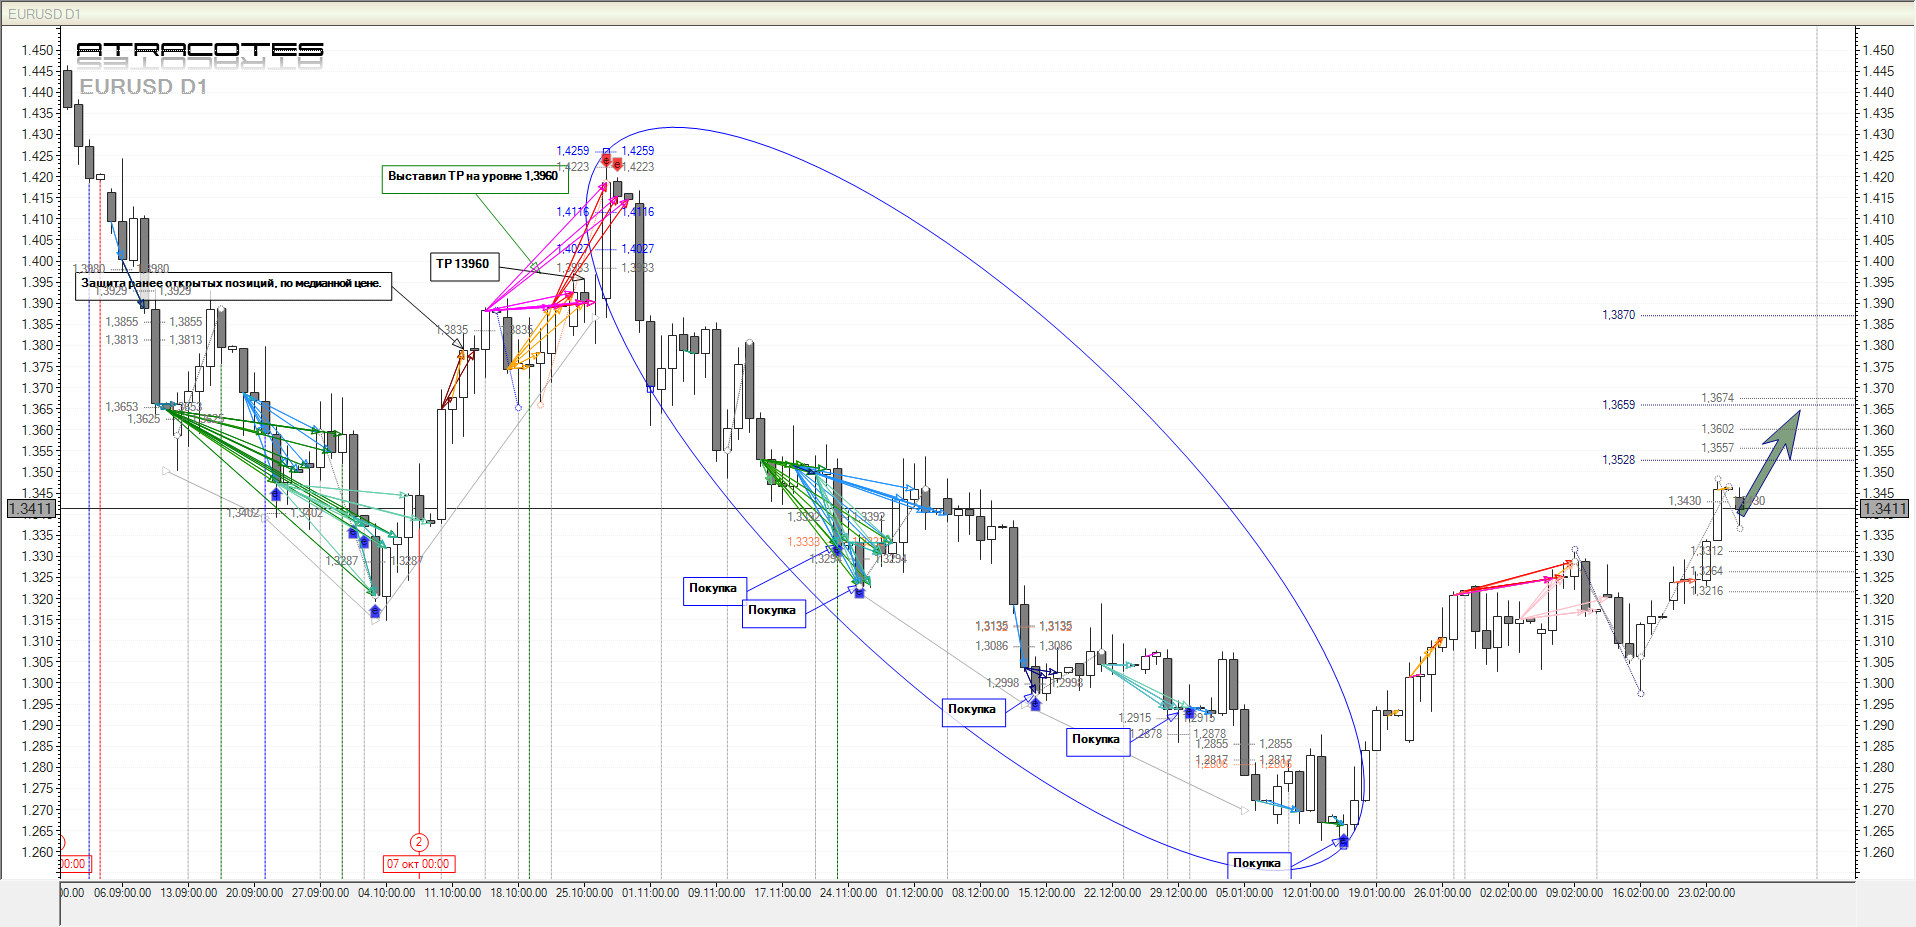Click the level label 1,3557
1916x927 pixels.
[1717, 448]
